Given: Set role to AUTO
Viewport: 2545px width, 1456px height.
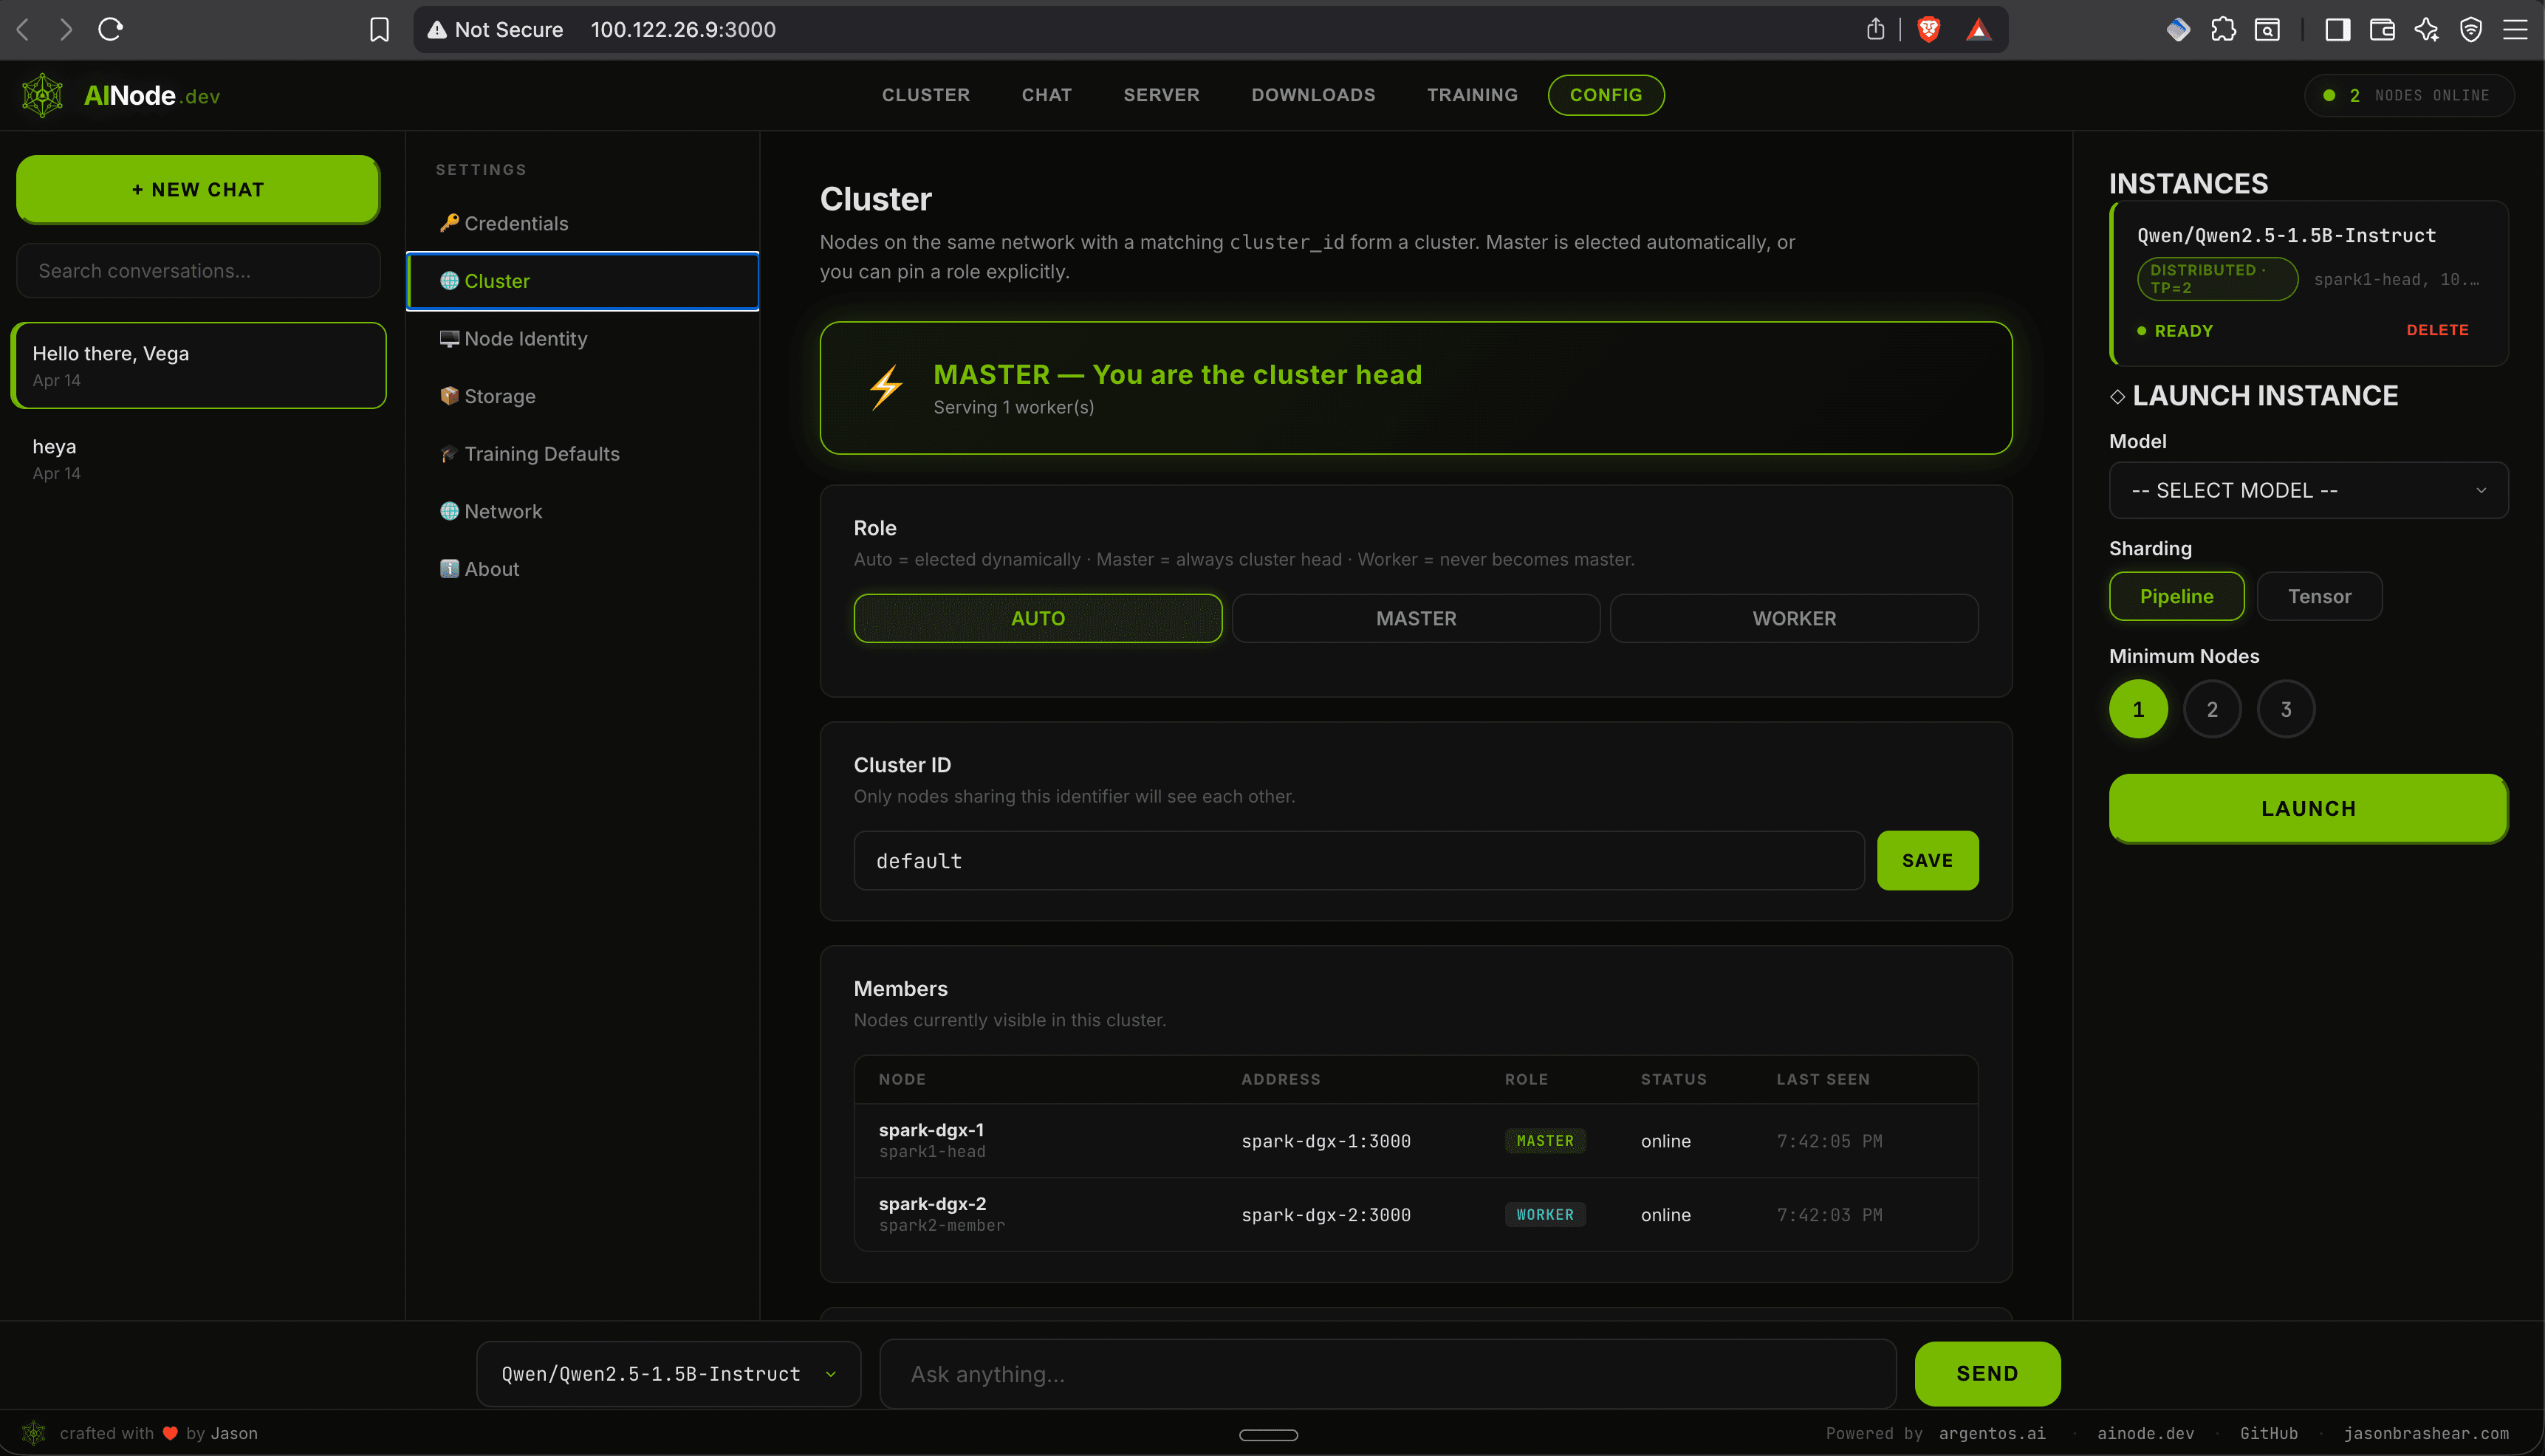Looking at the screenshot, I should (x=1037, y=618).
